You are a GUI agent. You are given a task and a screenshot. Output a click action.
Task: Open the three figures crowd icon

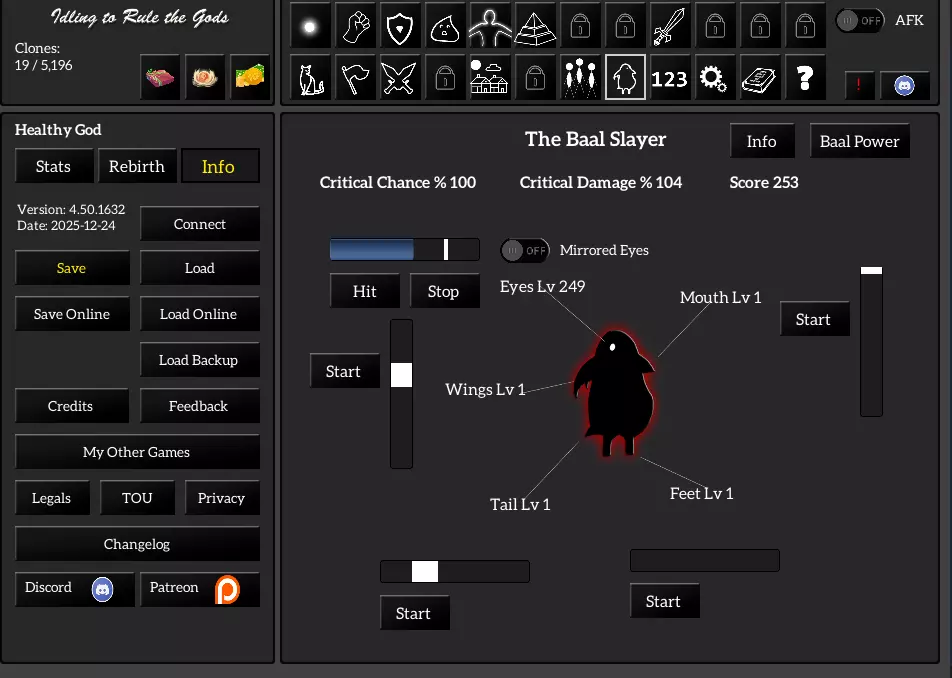[580, 77]
